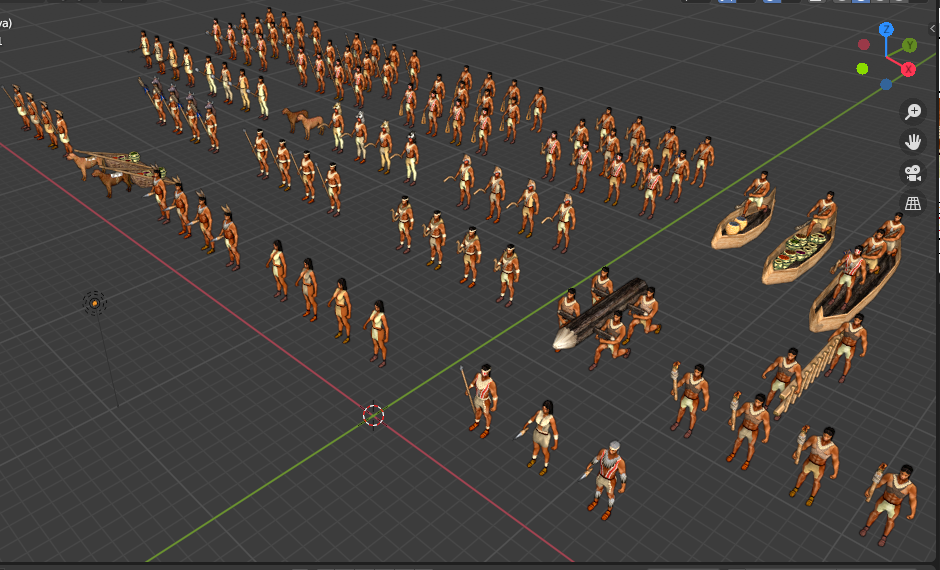Viewport: 940px width, 570px height.
Task: Click the negative Z dark blue gizmo dot
Action: click(886, 85)
